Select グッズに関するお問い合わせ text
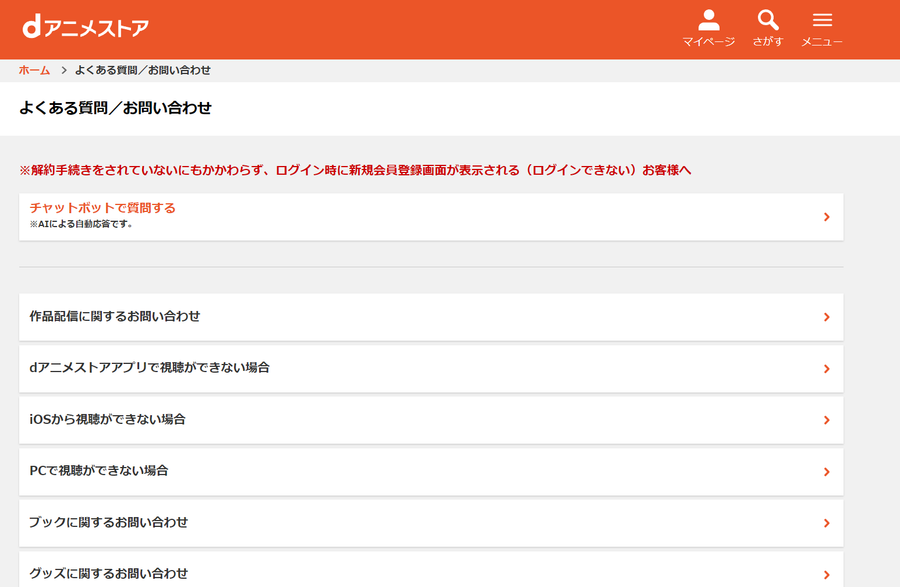Image resolution: width=900 pixels, height=587 pixels. pyautogui.click(x=108, y=573)
